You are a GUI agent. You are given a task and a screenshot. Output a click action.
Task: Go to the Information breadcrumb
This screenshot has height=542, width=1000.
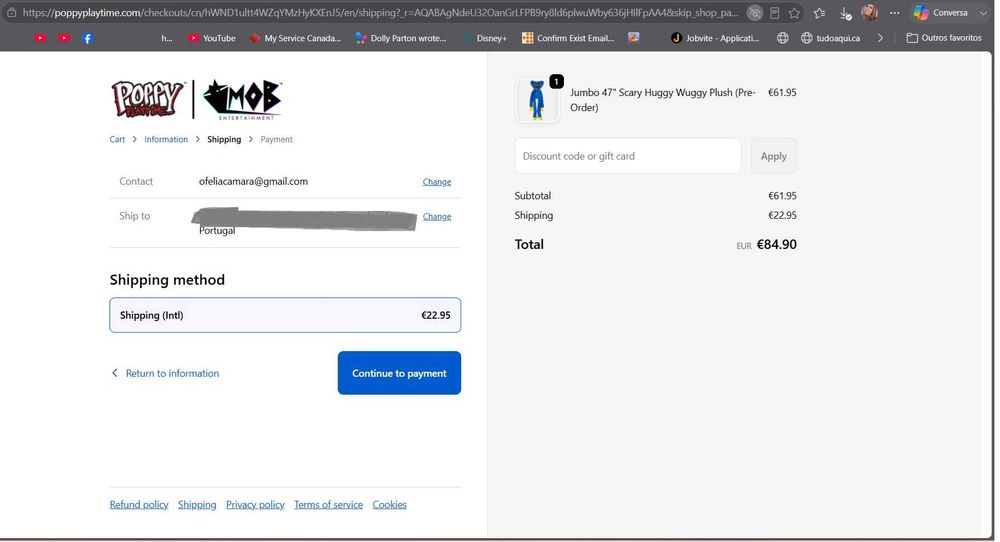[x=166, y=139]
